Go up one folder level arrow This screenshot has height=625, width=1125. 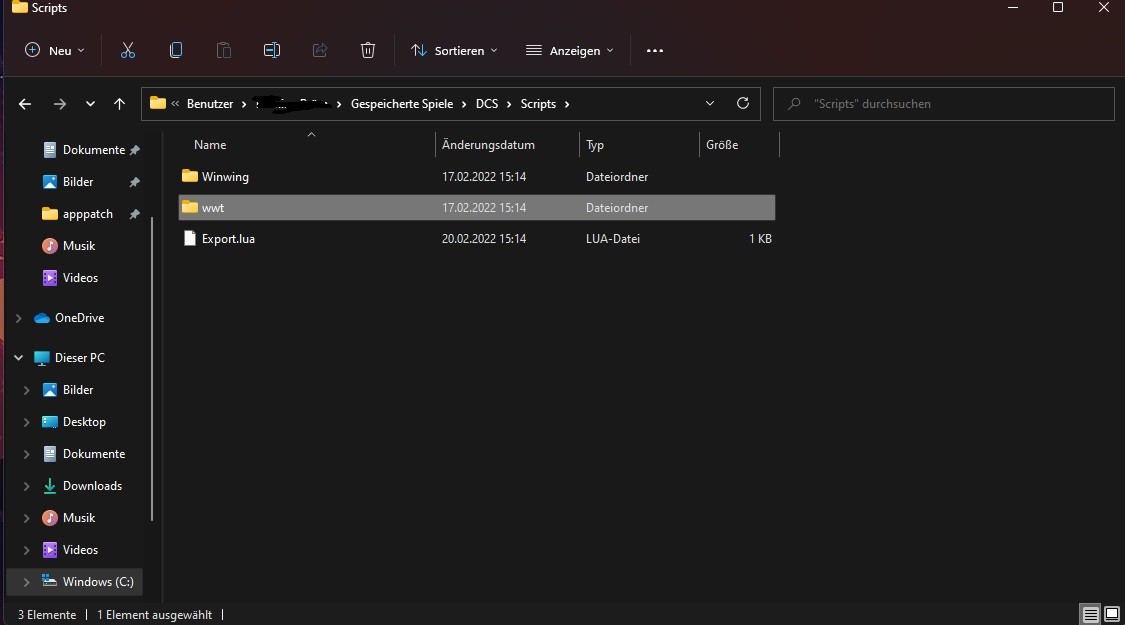pyautogui.click(x=119, y=104)
